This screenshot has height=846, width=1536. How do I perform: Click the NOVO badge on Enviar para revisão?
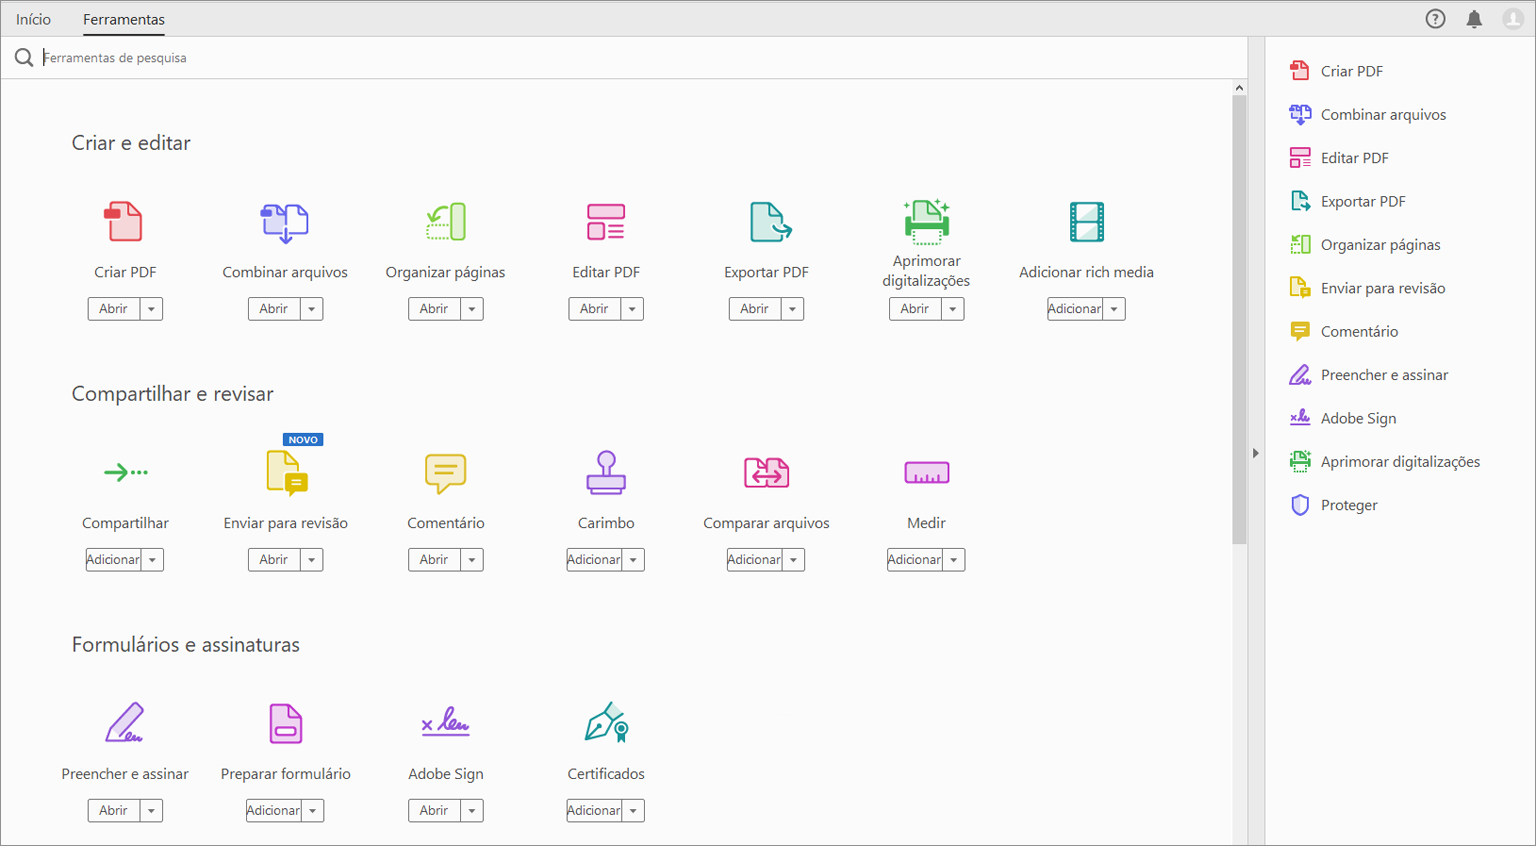click(x=303, y=440)
